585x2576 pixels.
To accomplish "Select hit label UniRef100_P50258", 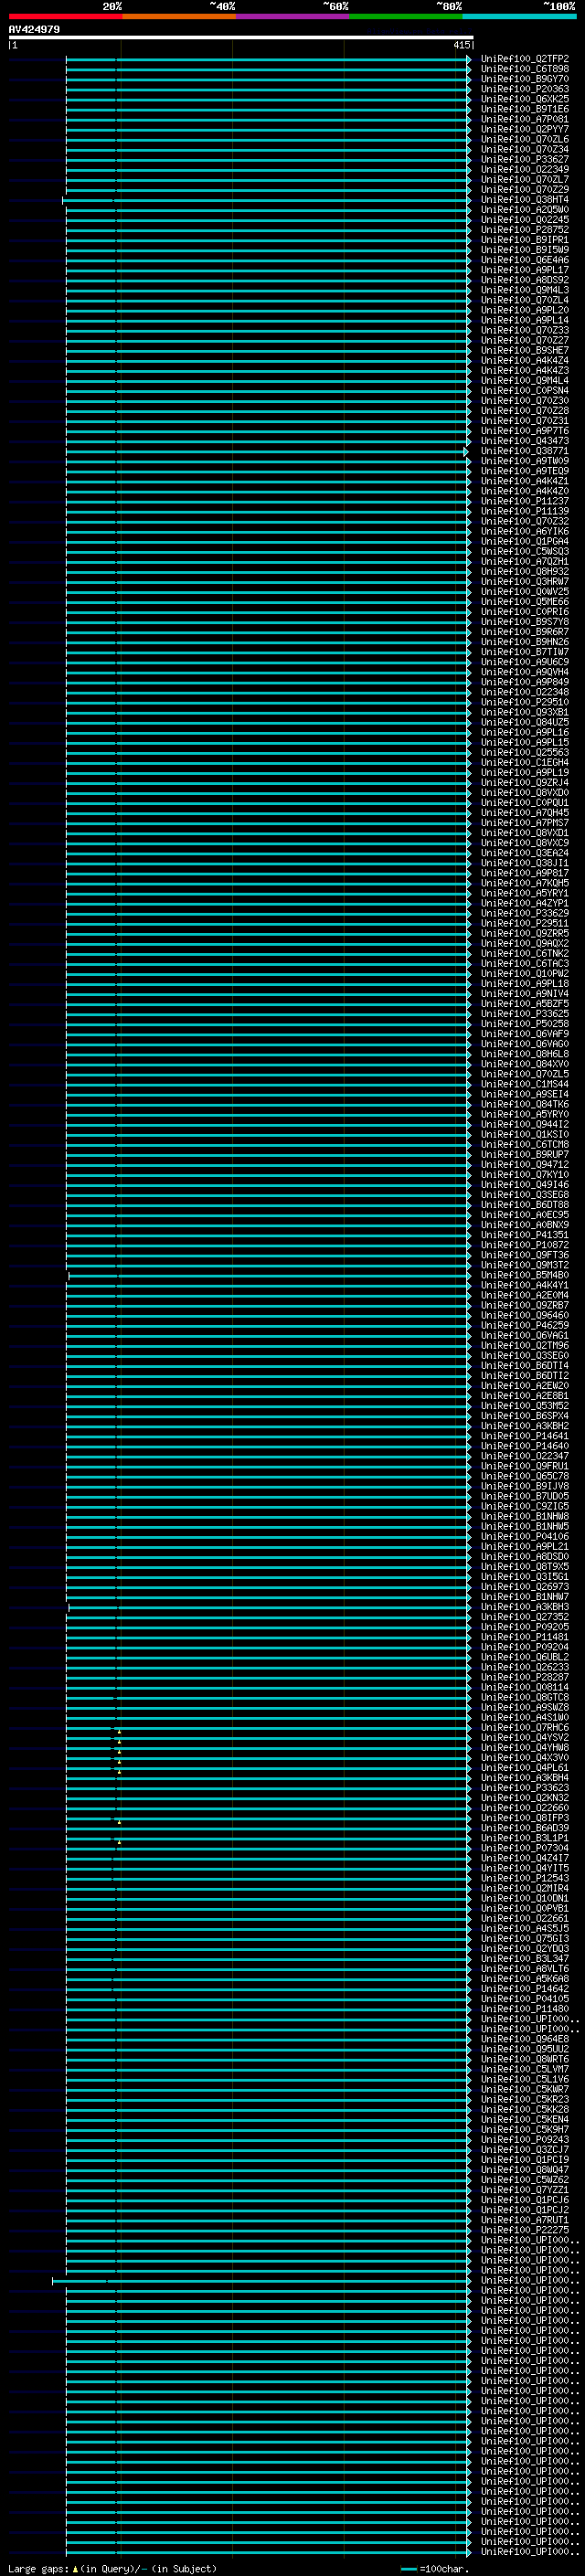I will coord(525,1024).
